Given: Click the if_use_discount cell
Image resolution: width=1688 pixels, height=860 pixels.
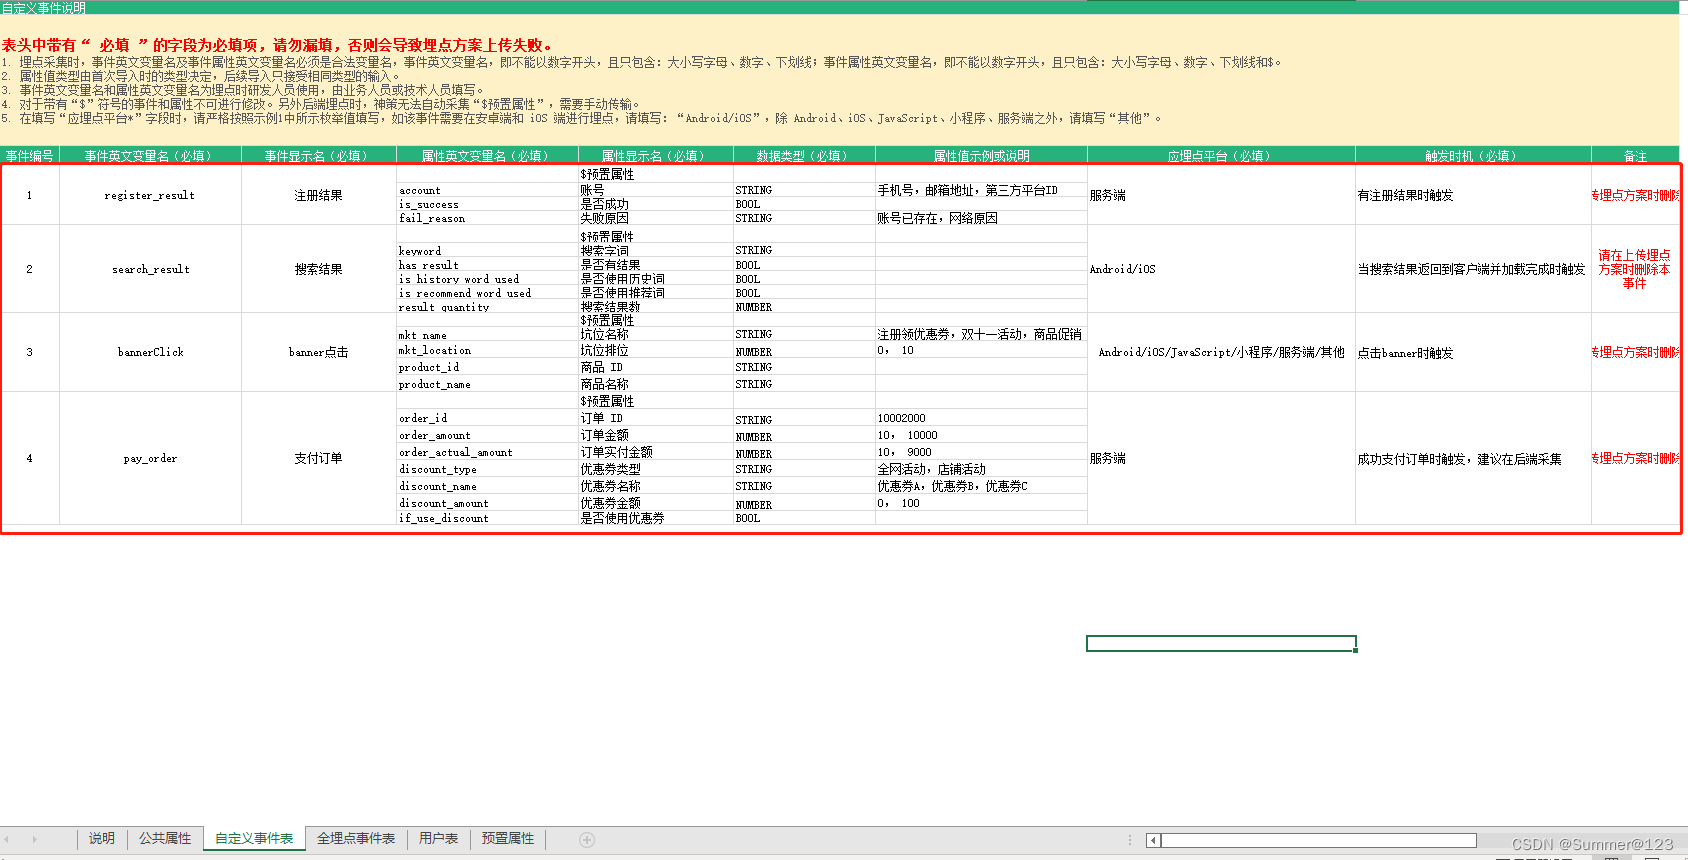Looking at the screenshot, I should point(487,518).
